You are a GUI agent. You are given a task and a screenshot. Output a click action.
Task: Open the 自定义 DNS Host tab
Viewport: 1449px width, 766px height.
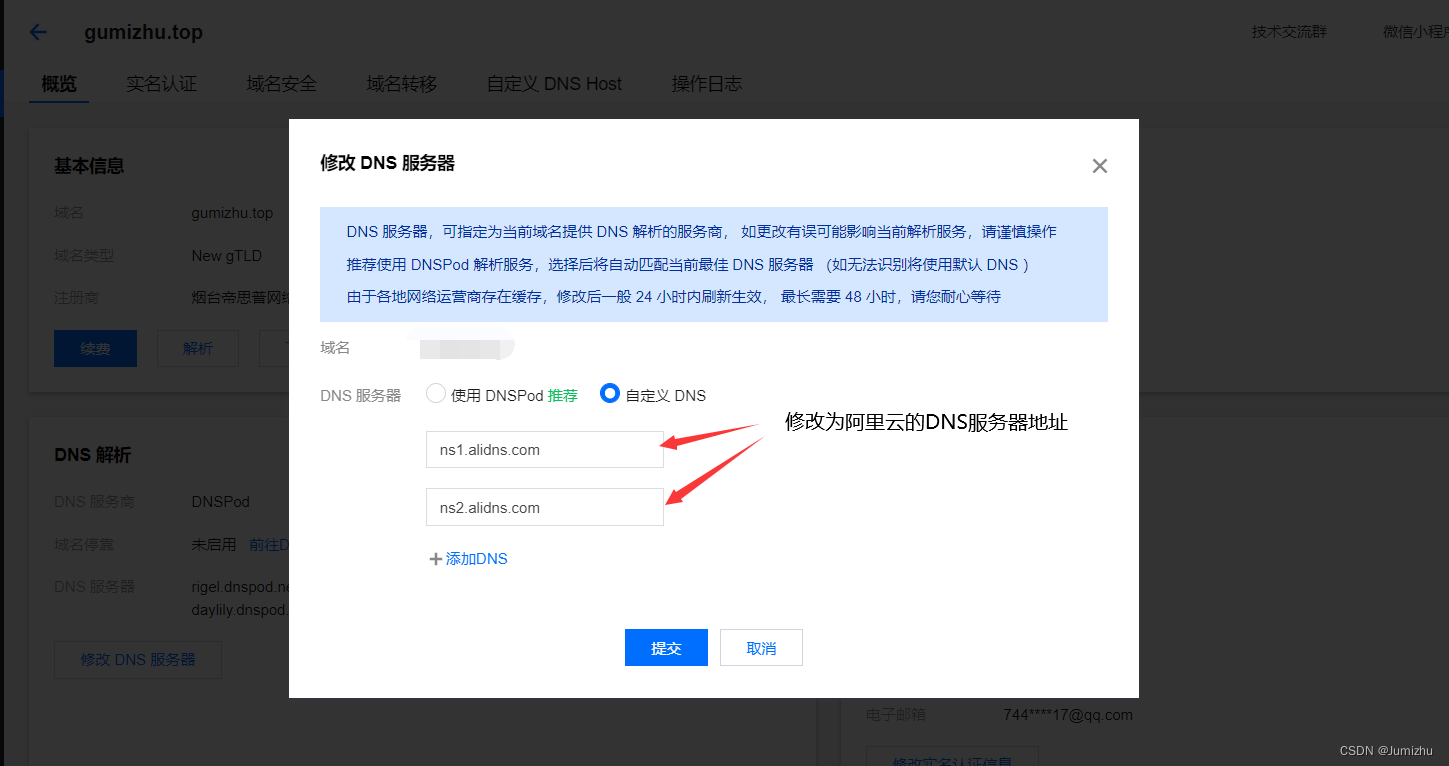click(554, 84)
